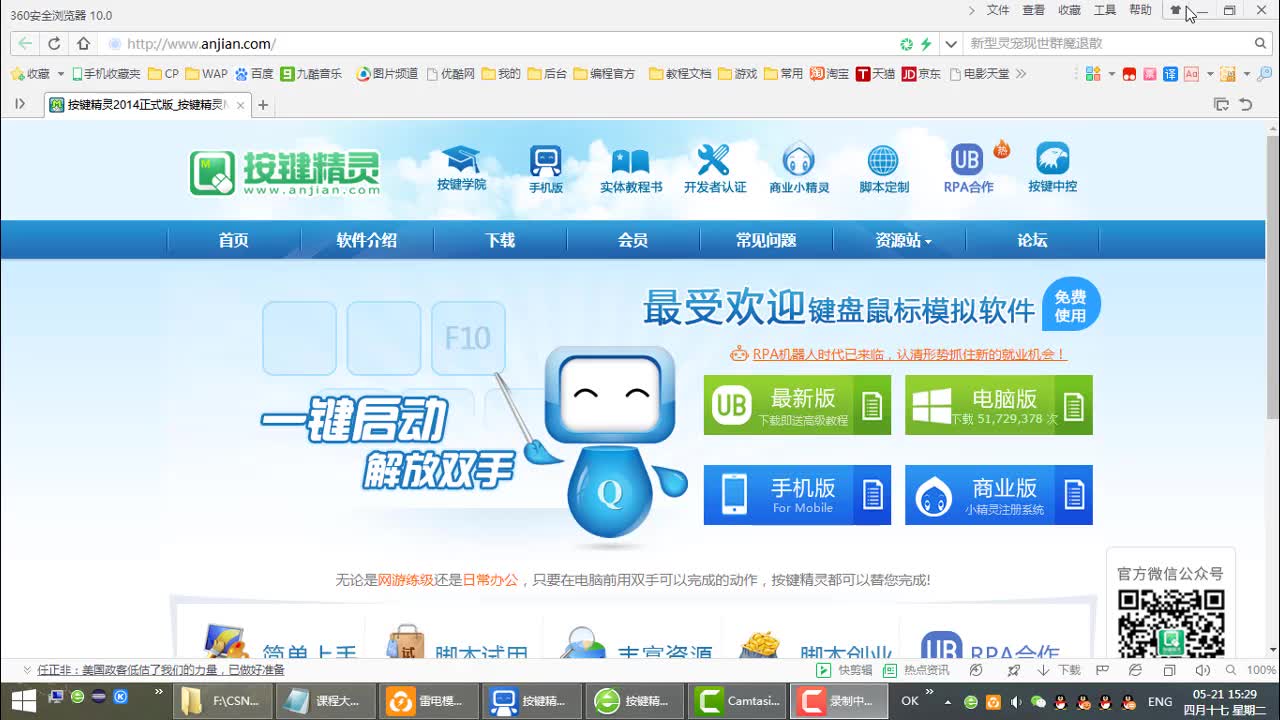Open the 淘宝 bookmark

coord(830,73)
